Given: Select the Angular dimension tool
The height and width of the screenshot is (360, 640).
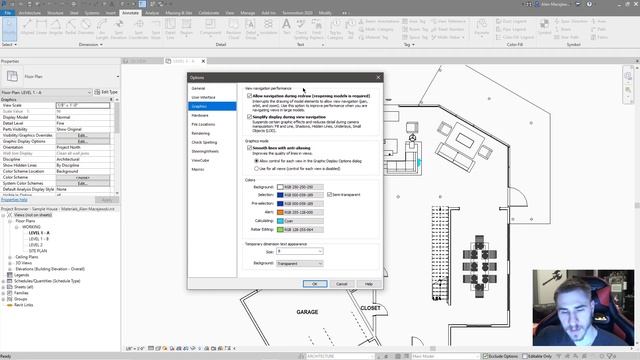Looking at the screenshot, I should (x=56, y=28).
